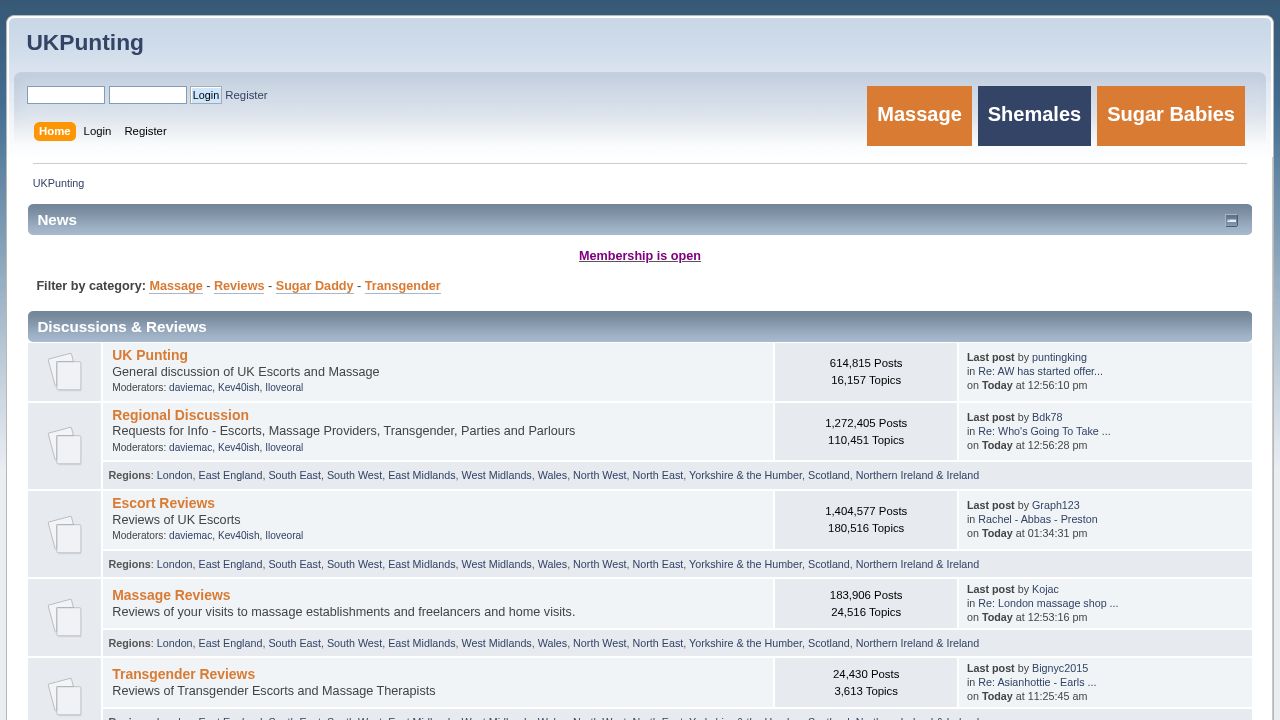1280x720 pixels.
Task: Click the UKPunting breadcrumb link
Action: click(58, 183)
